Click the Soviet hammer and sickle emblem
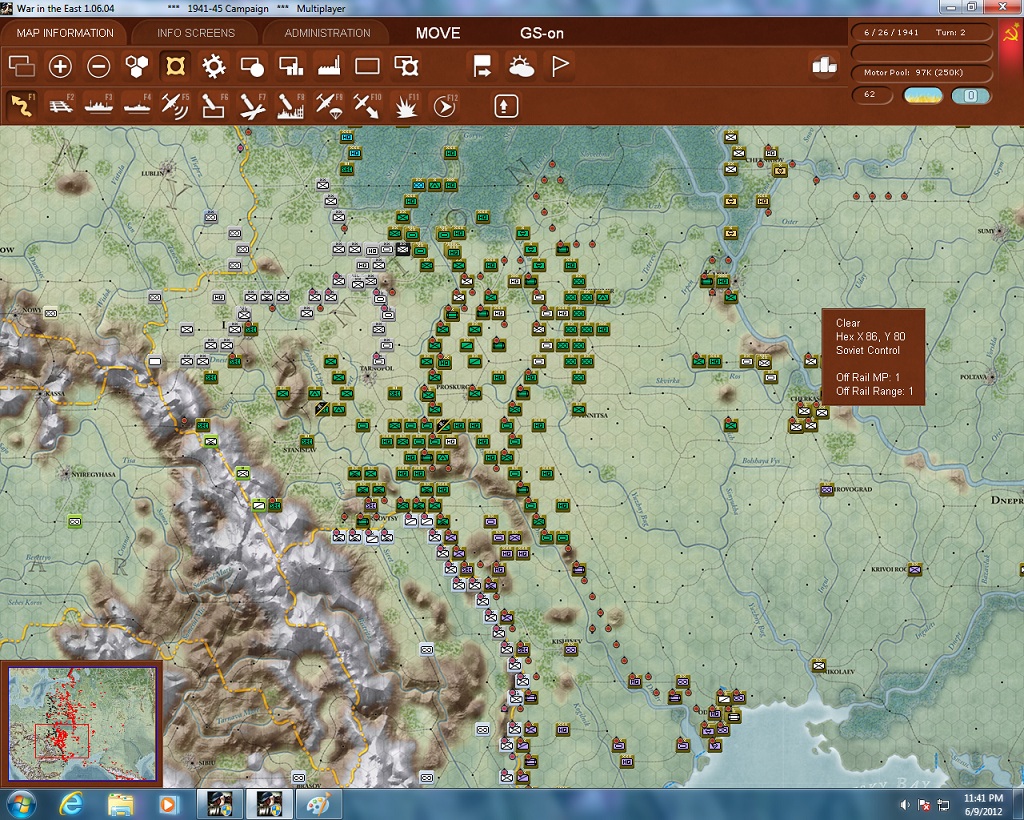Screen dimensions: 1024x820 [1010, 33]
